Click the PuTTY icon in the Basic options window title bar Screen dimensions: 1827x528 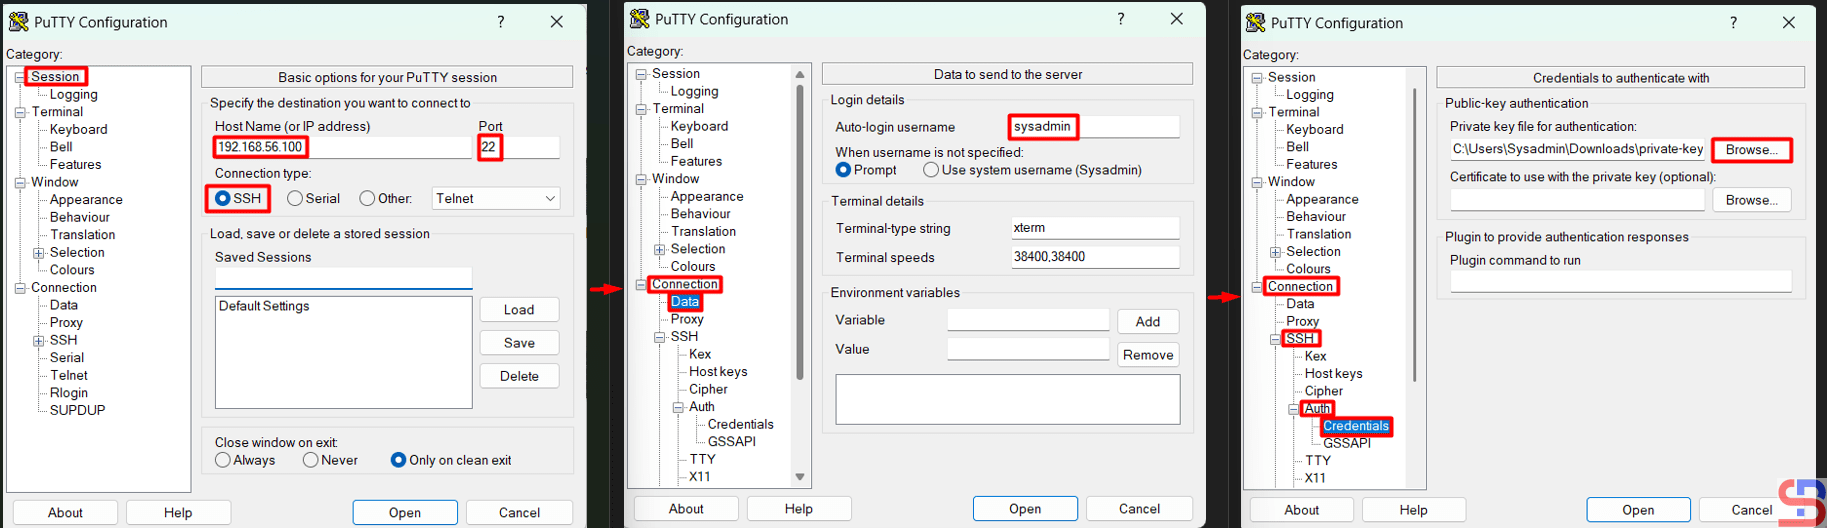point(18,22)
